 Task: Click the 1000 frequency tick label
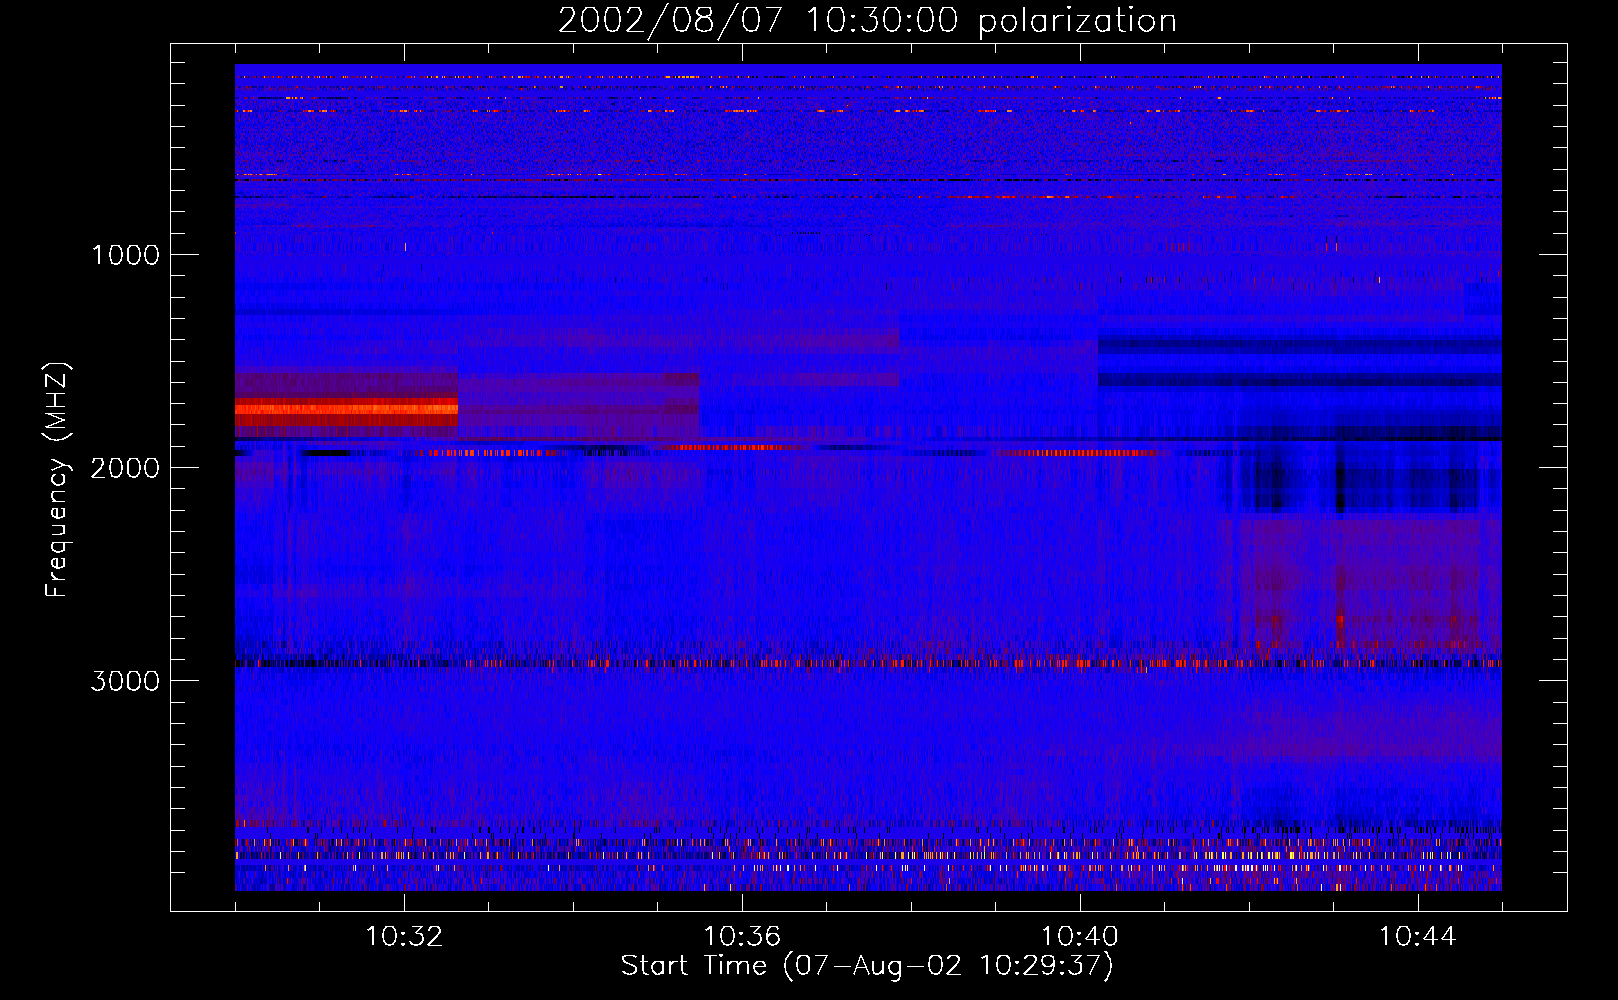(x=125, y=255)
